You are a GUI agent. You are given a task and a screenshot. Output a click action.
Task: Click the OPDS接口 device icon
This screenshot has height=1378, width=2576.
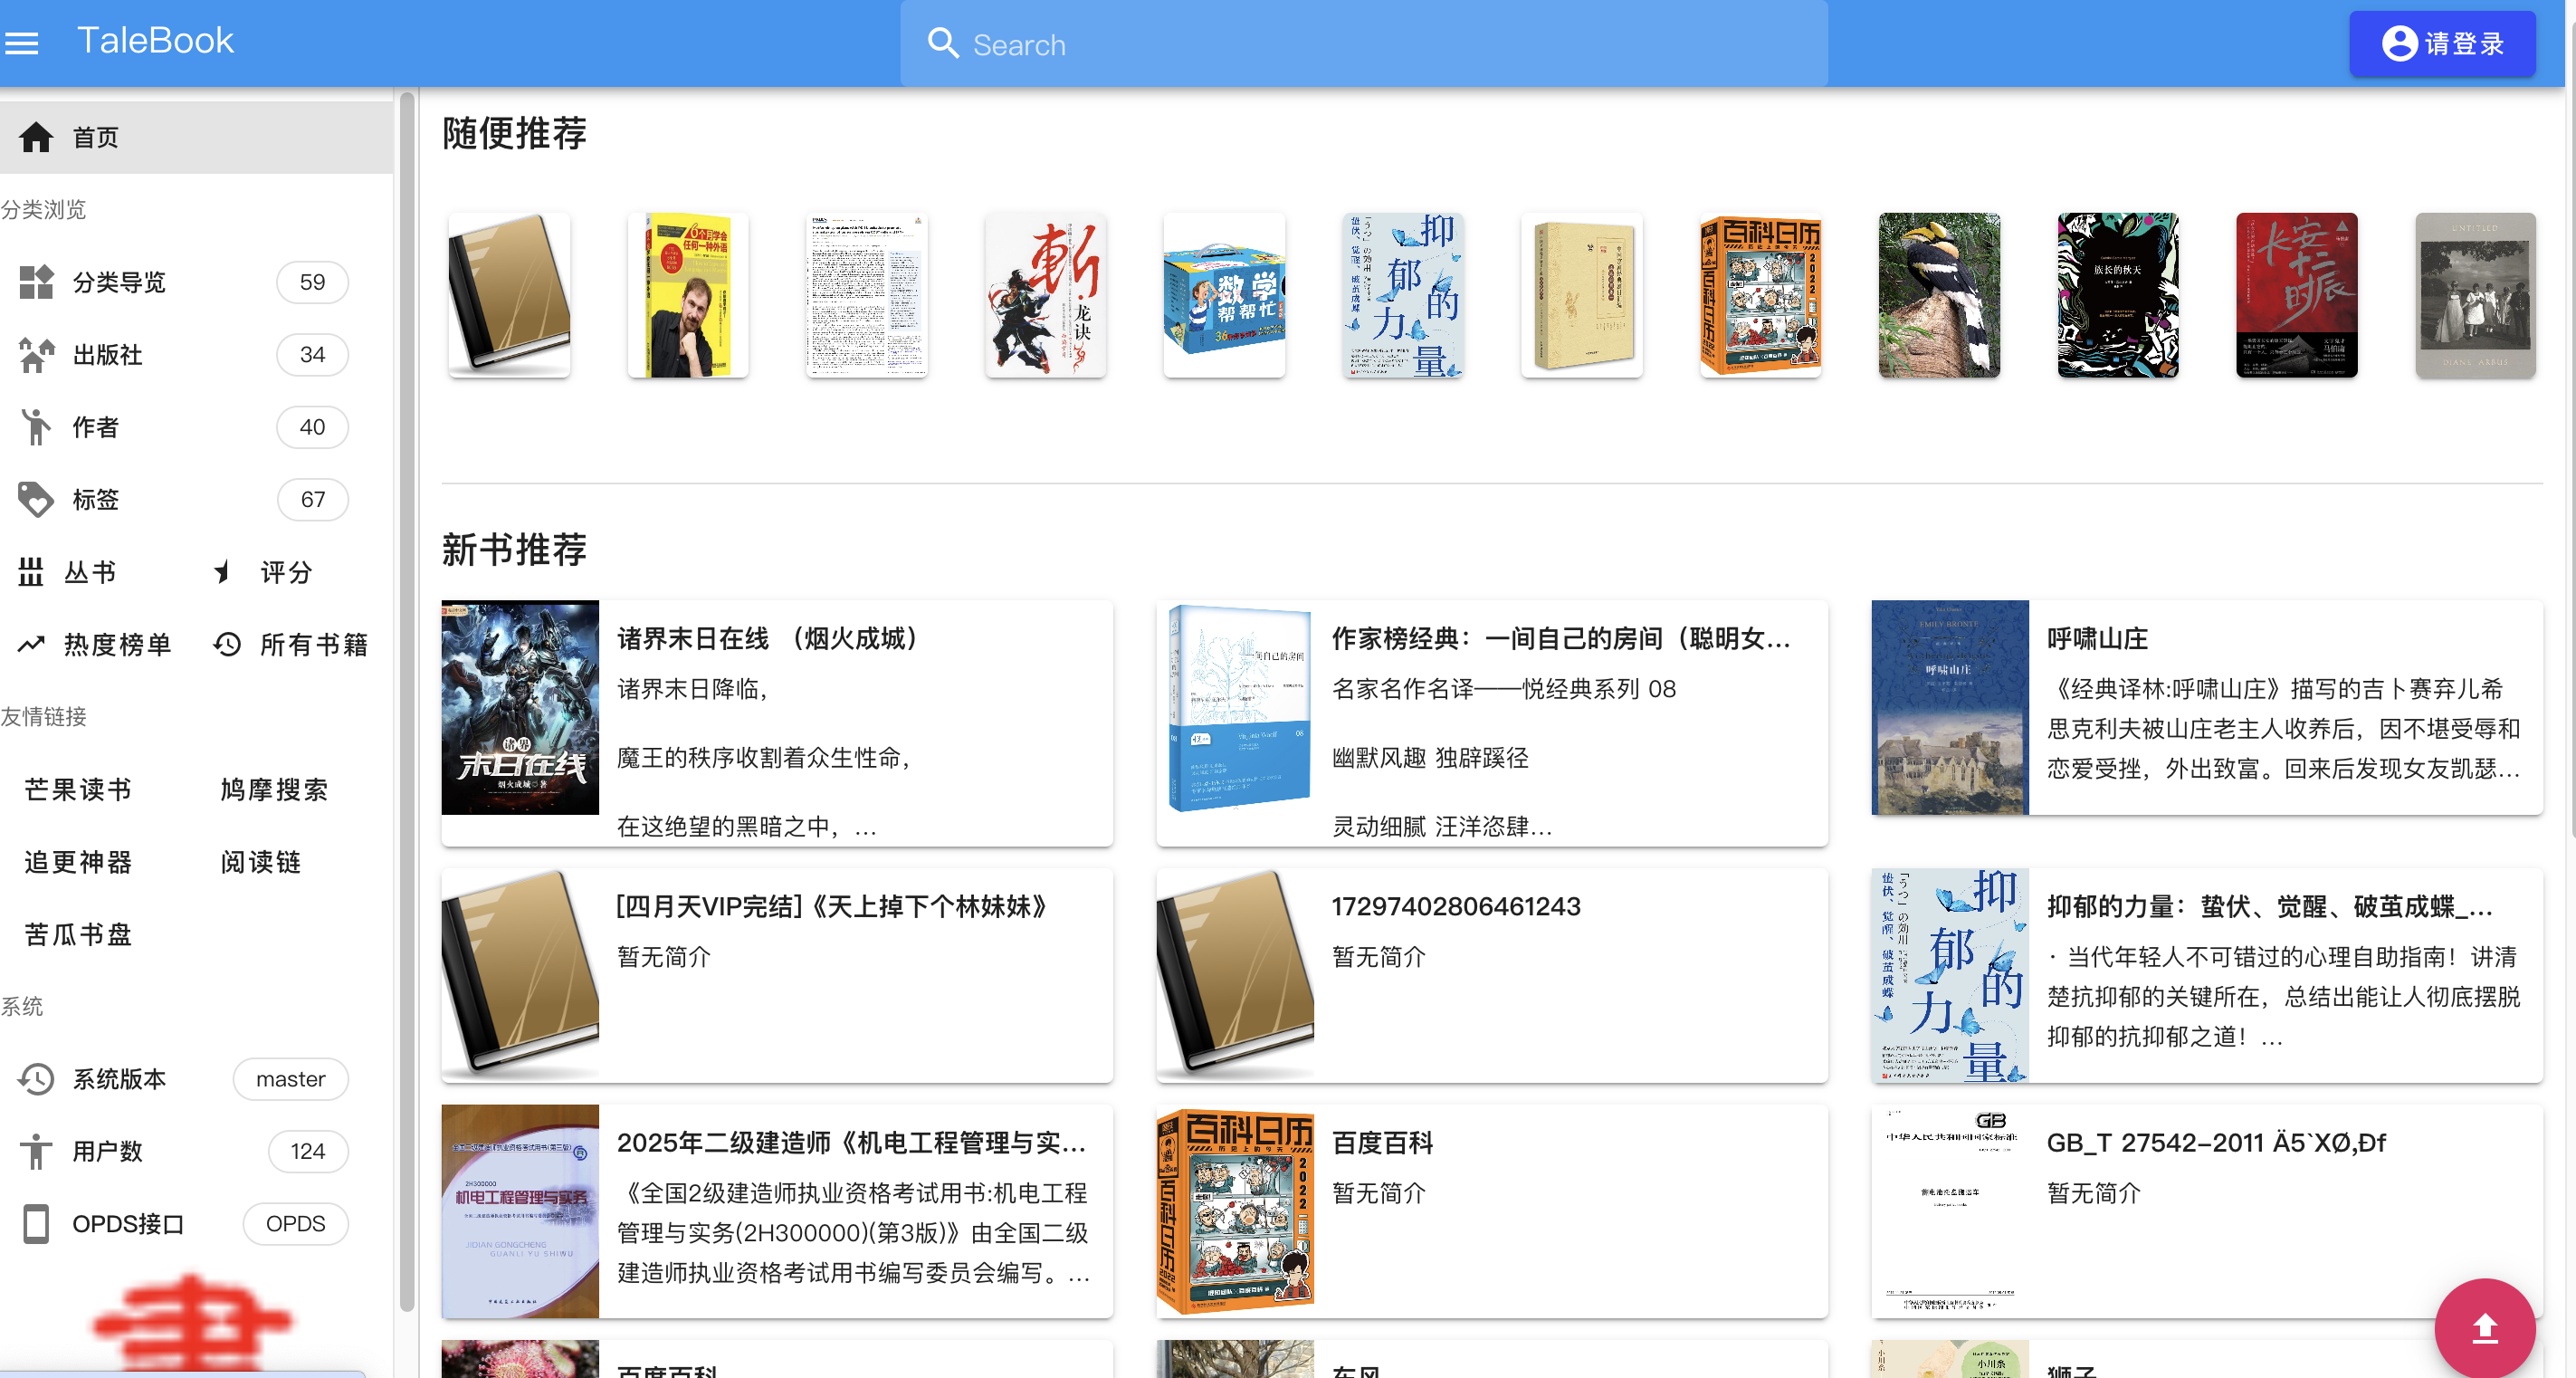[36, 1223]
